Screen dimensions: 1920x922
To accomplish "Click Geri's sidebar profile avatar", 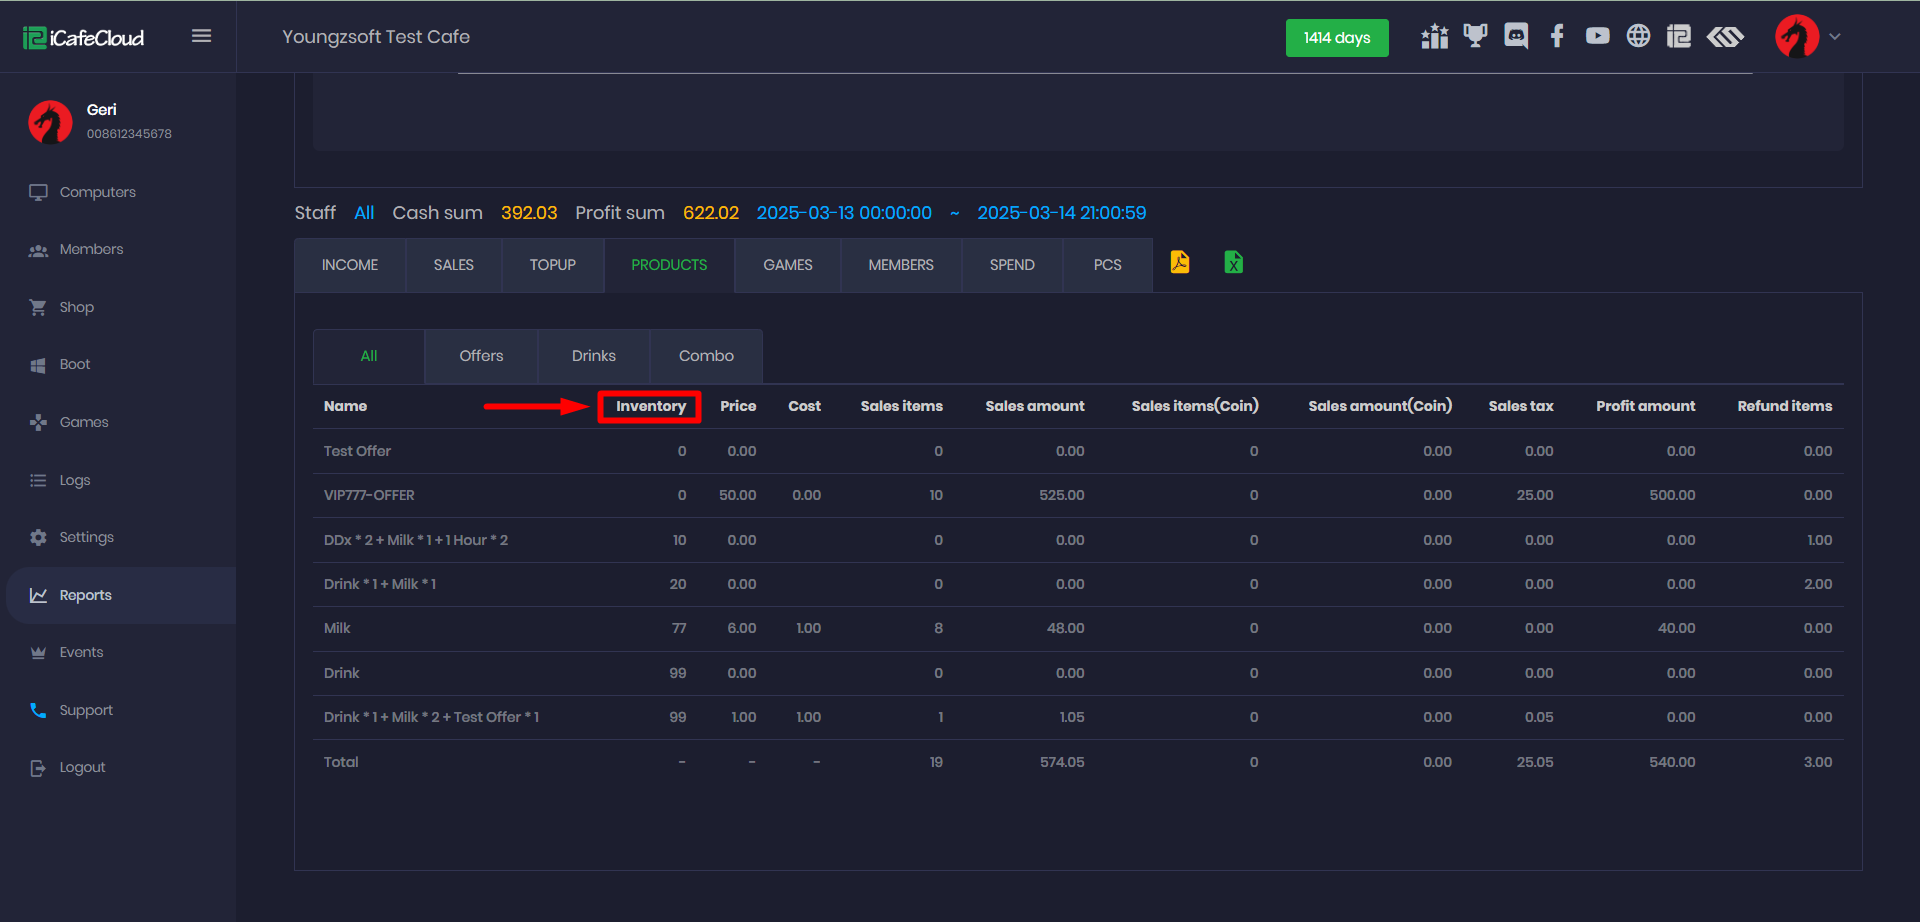I will click(50, 122).
